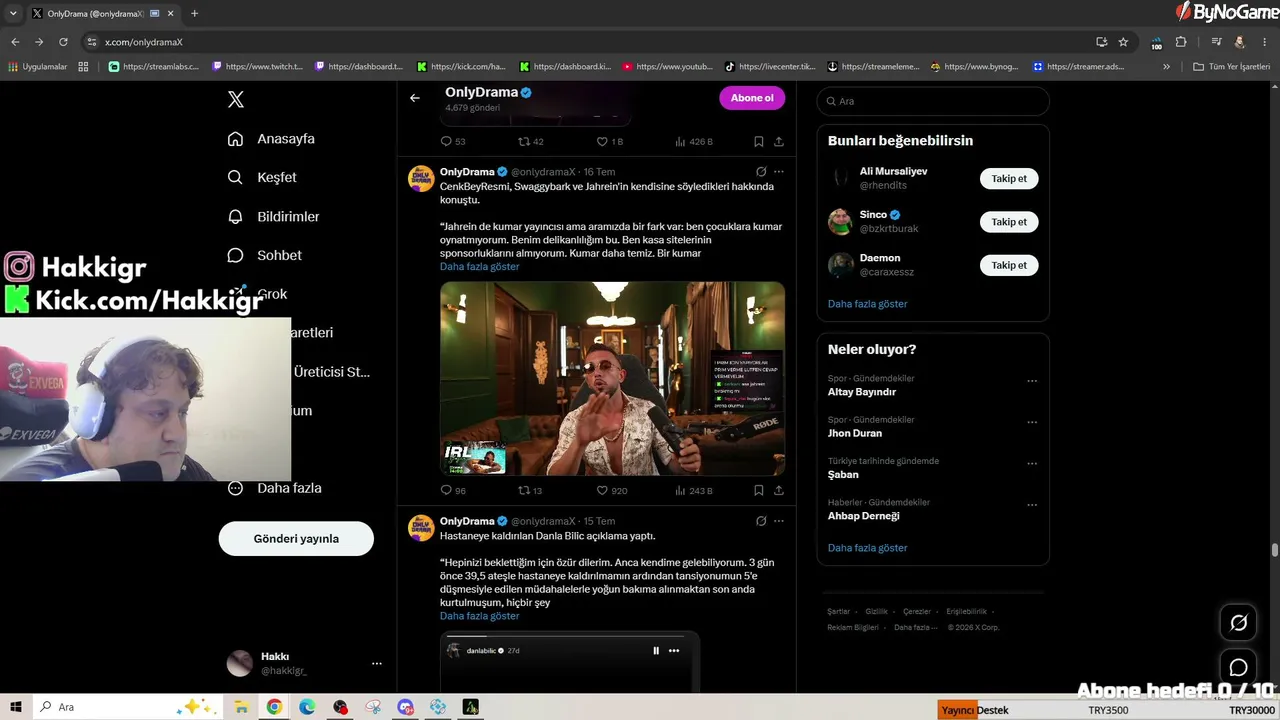The height and width of the screenshot is (720, 1280).
Task: Show more trends under Neler oluyor?
Action: click(867, 548)
